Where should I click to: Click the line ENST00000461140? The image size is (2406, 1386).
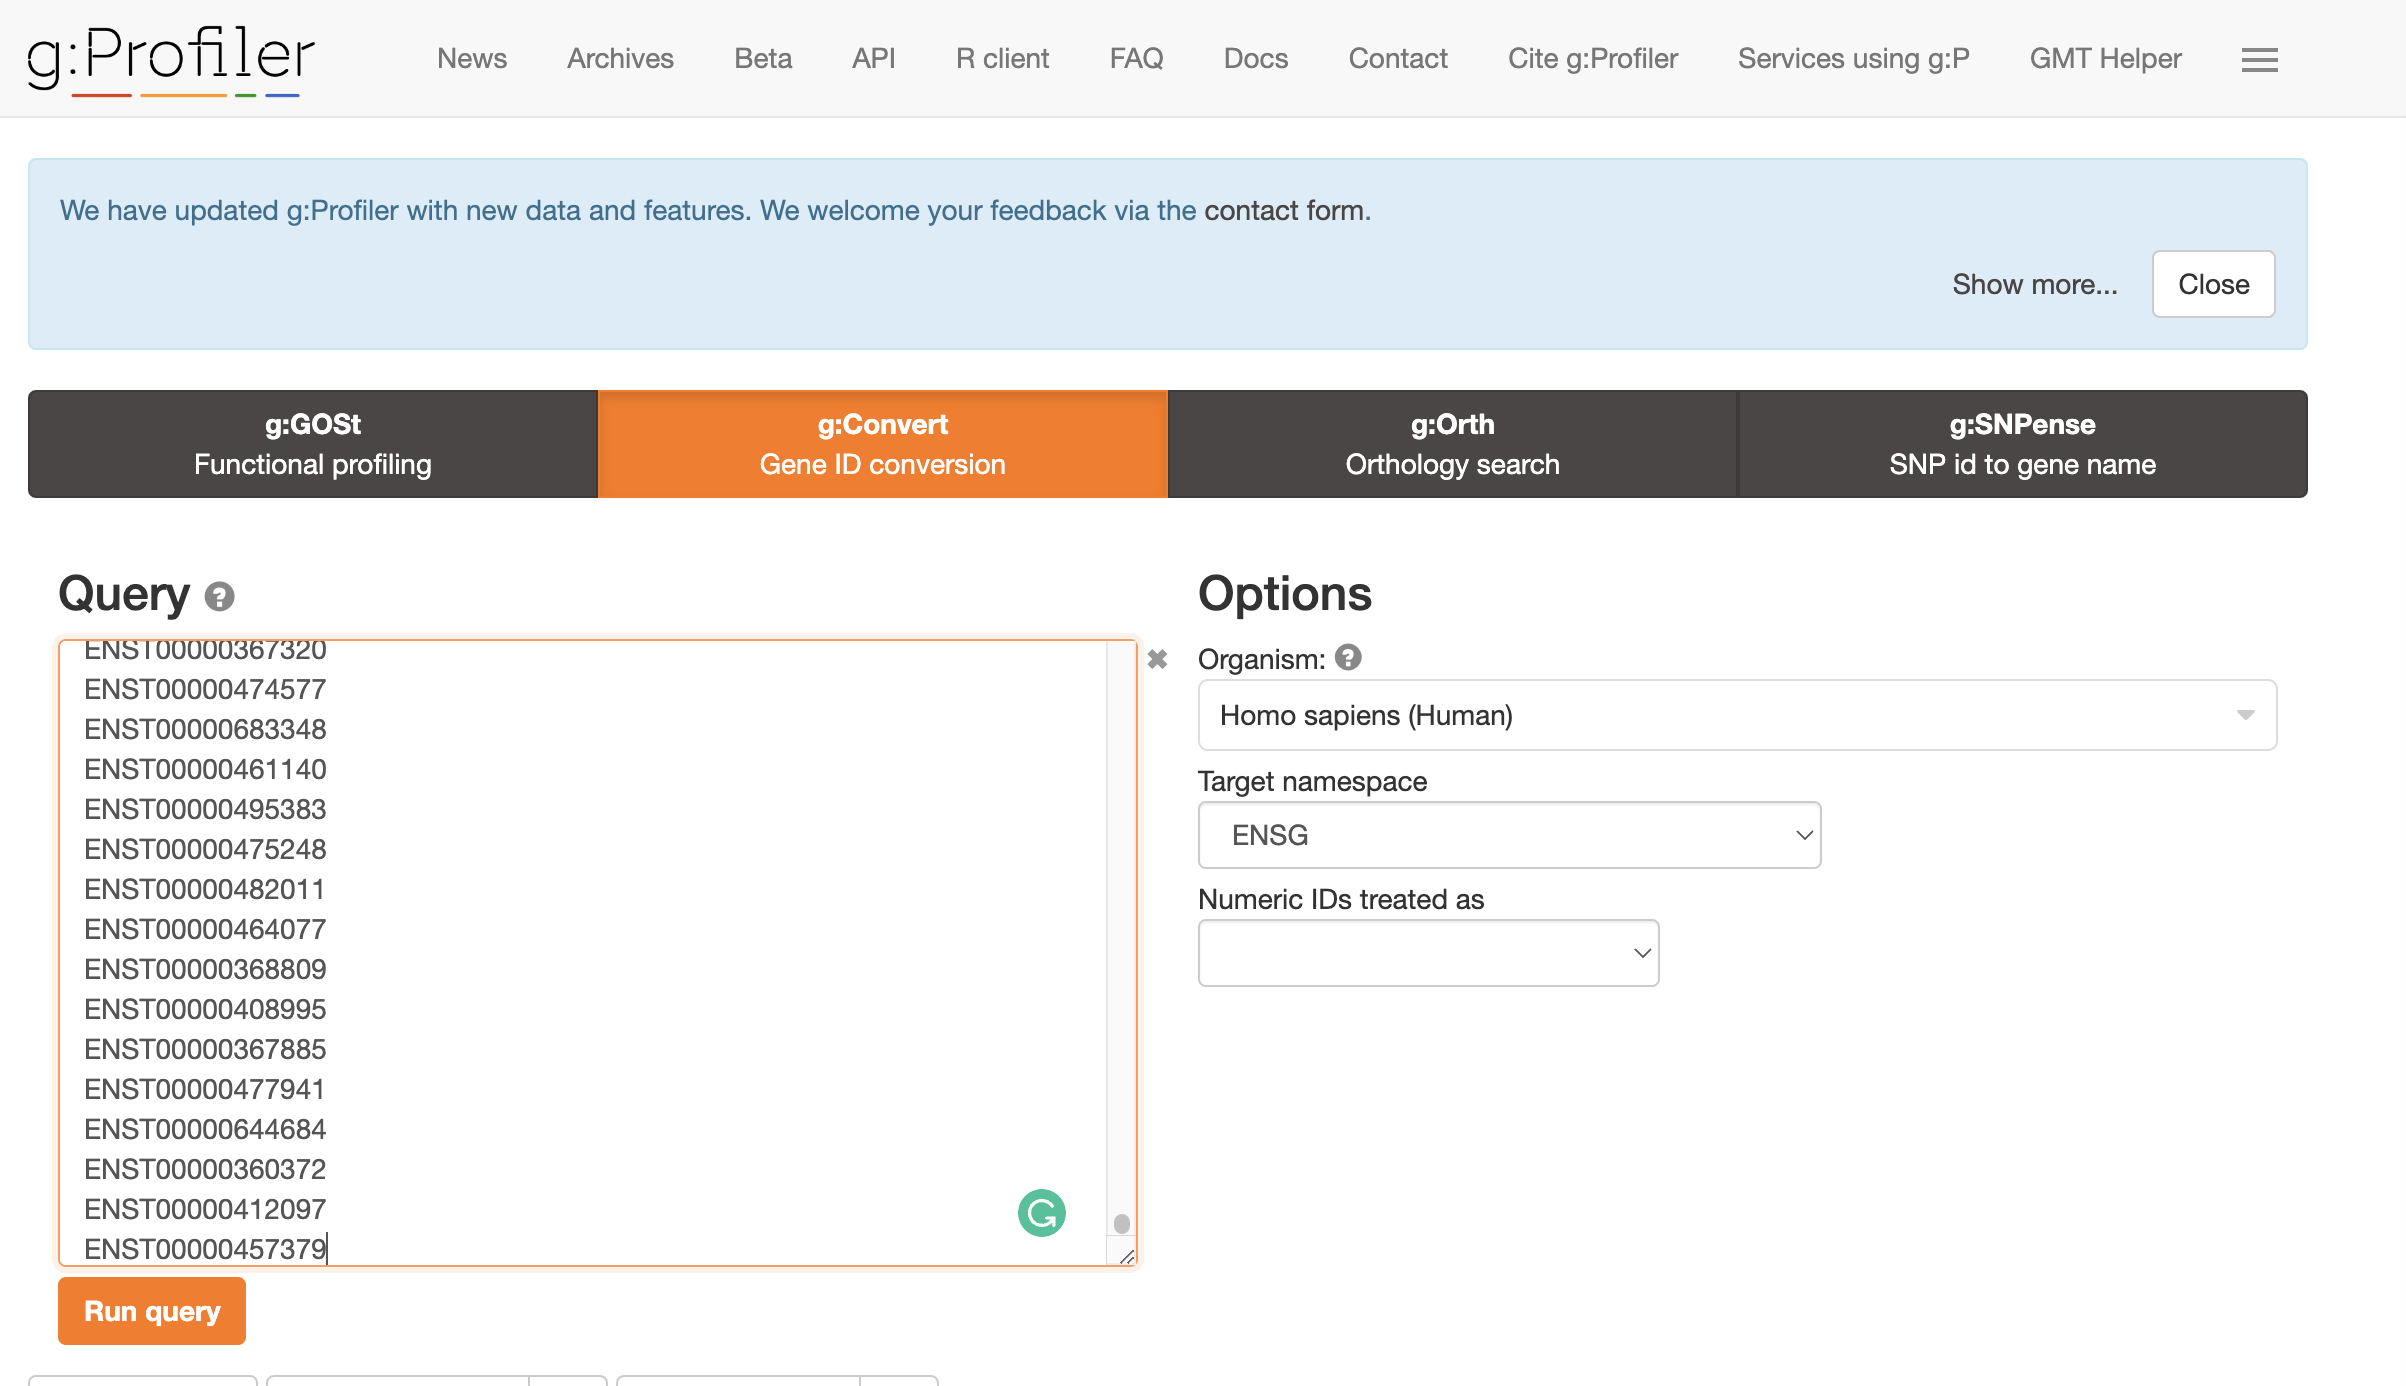(x=205, y=769)
